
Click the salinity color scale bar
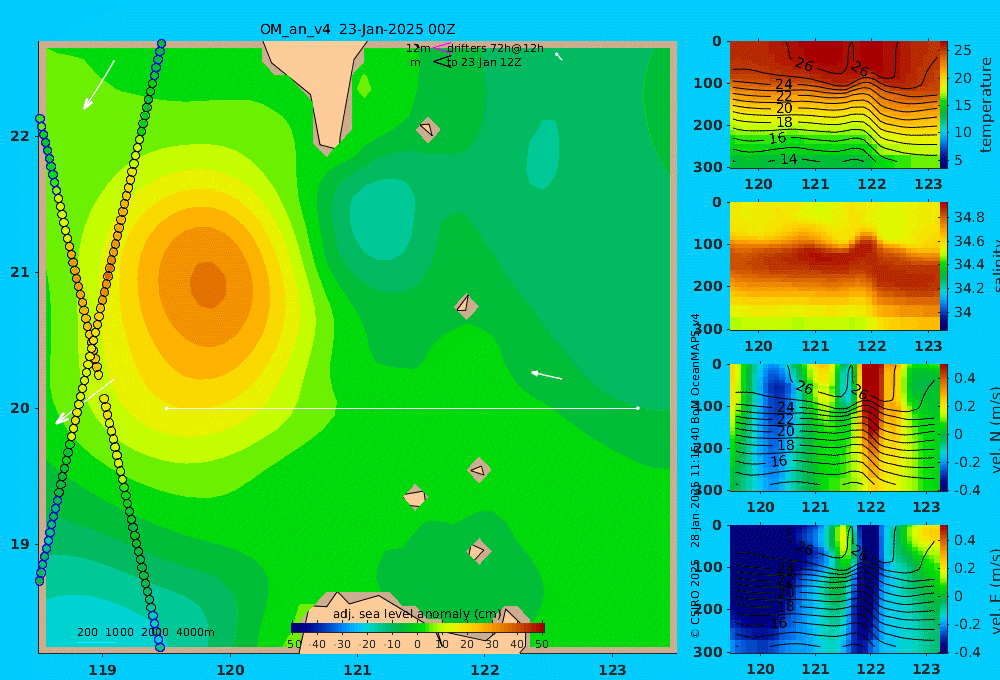(944, 266)
